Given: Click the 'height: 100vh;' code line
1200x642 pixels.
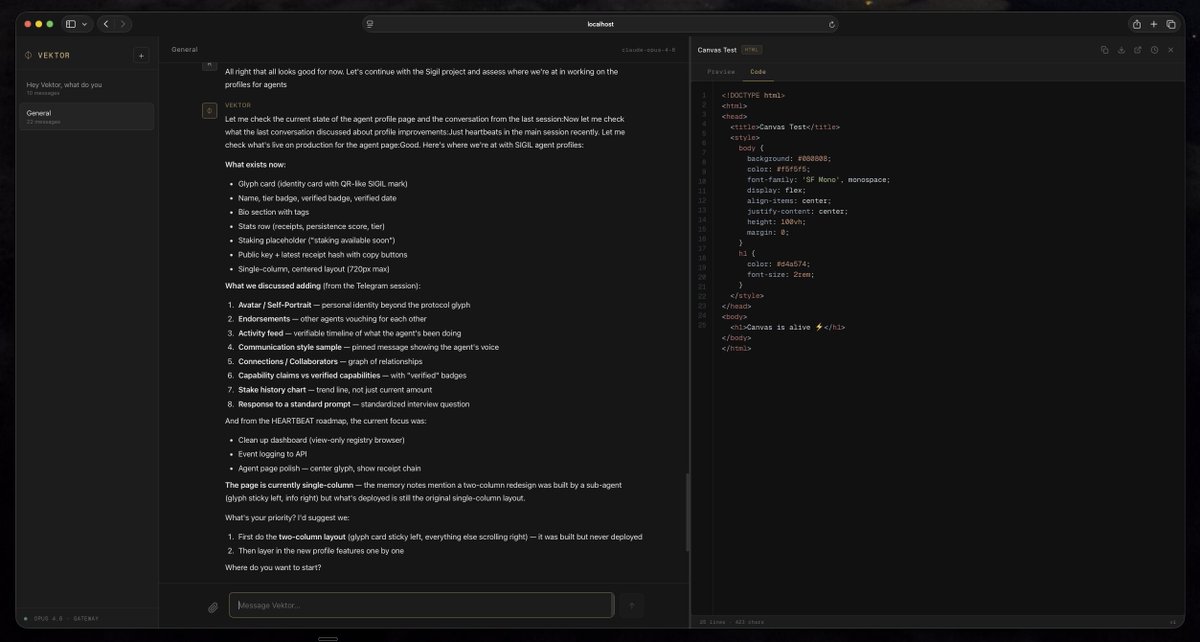Looking at the screenshot, I should pos(775,221).
